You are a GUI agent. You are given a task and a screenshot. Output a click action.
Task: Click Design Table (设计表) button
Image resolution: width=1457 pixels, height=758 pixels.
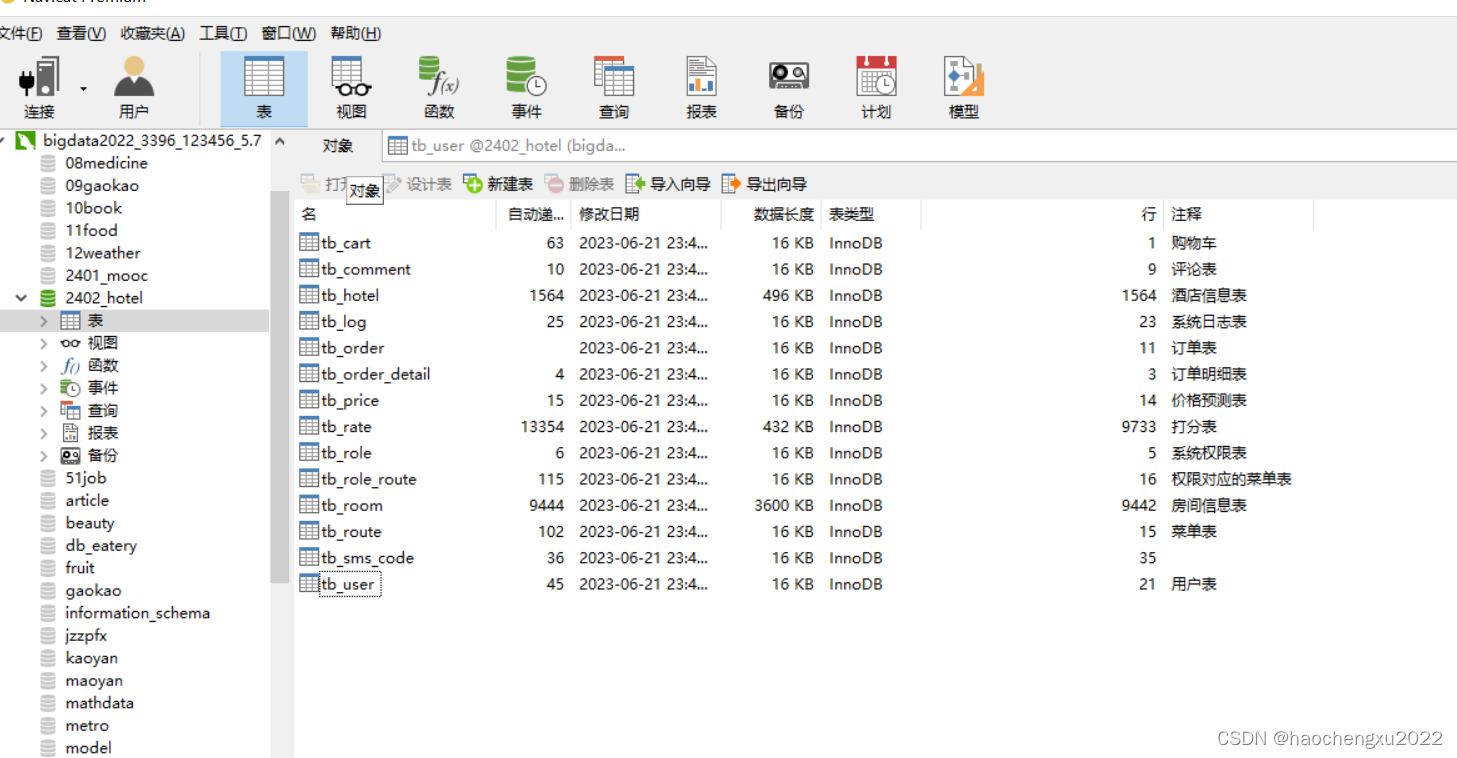tap(418, 184)
